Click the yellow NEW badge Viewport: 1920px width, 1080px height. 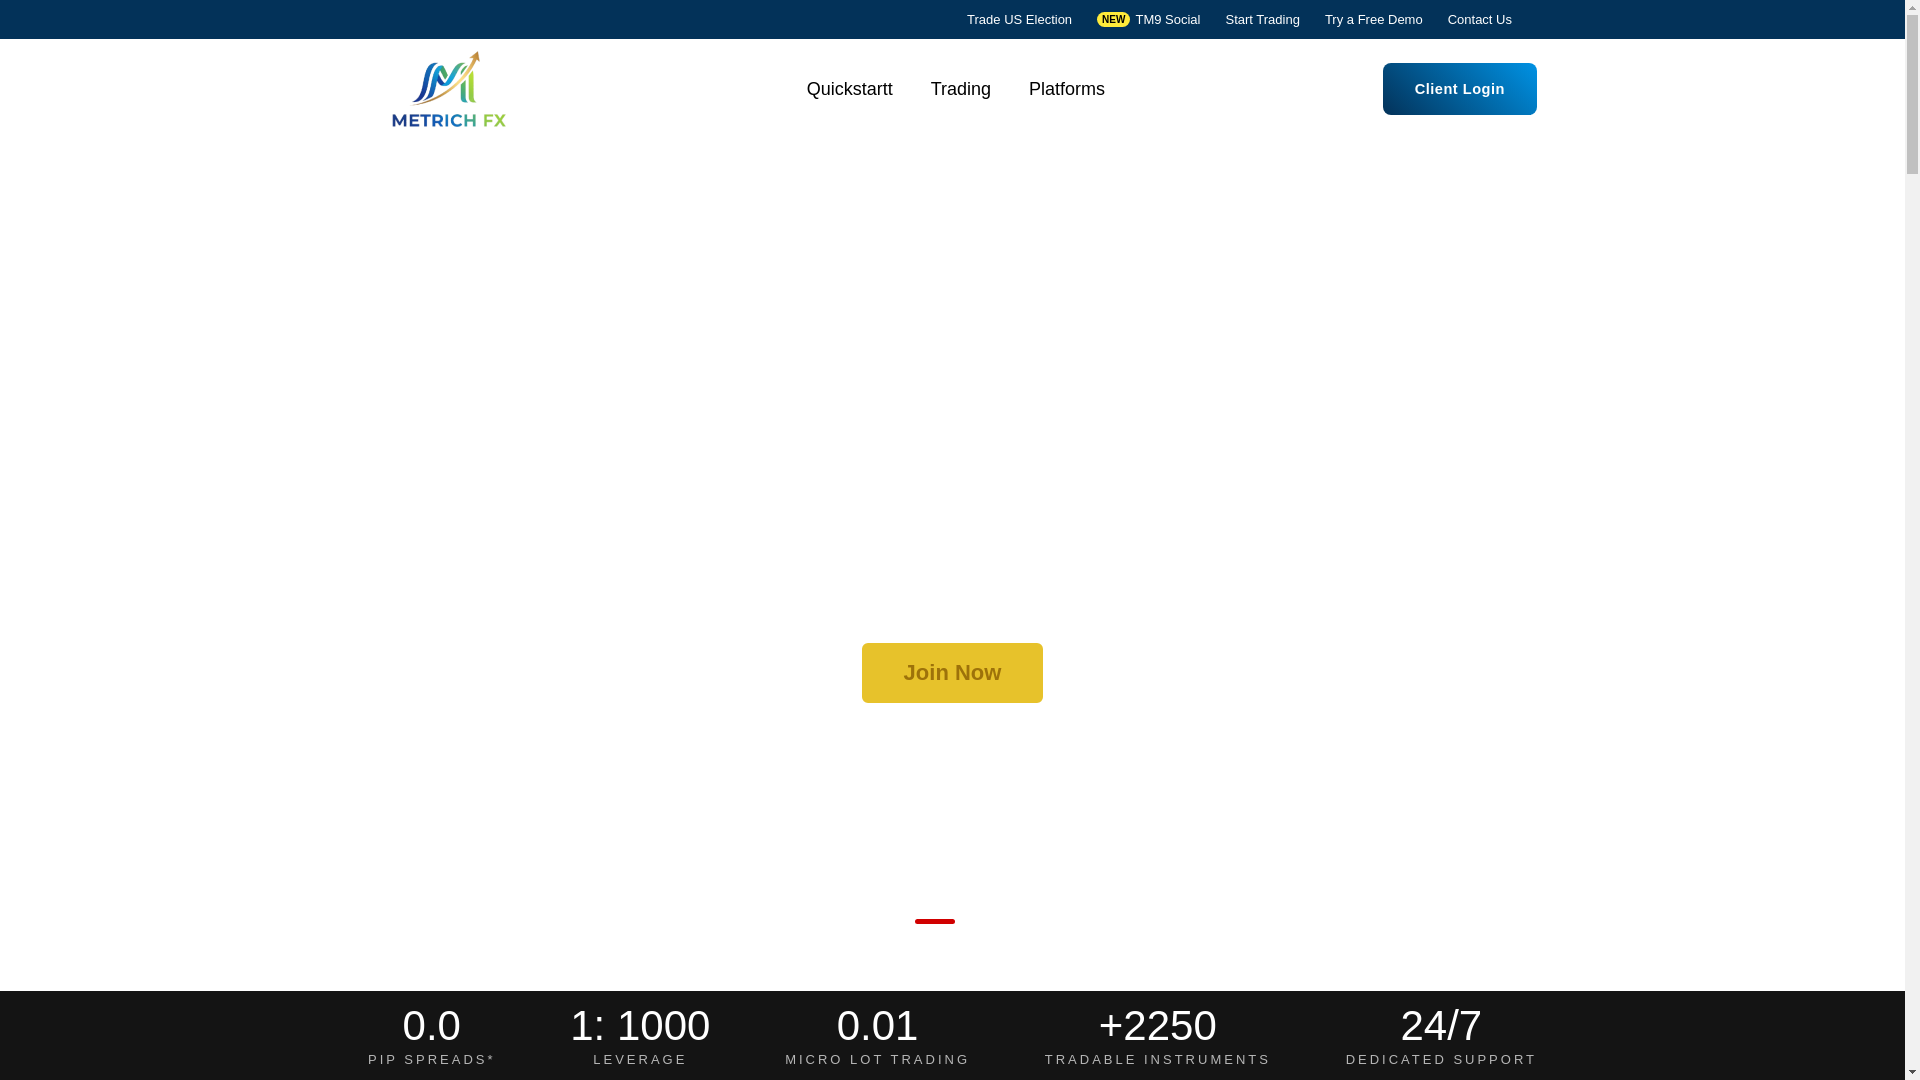(1113, 20)
